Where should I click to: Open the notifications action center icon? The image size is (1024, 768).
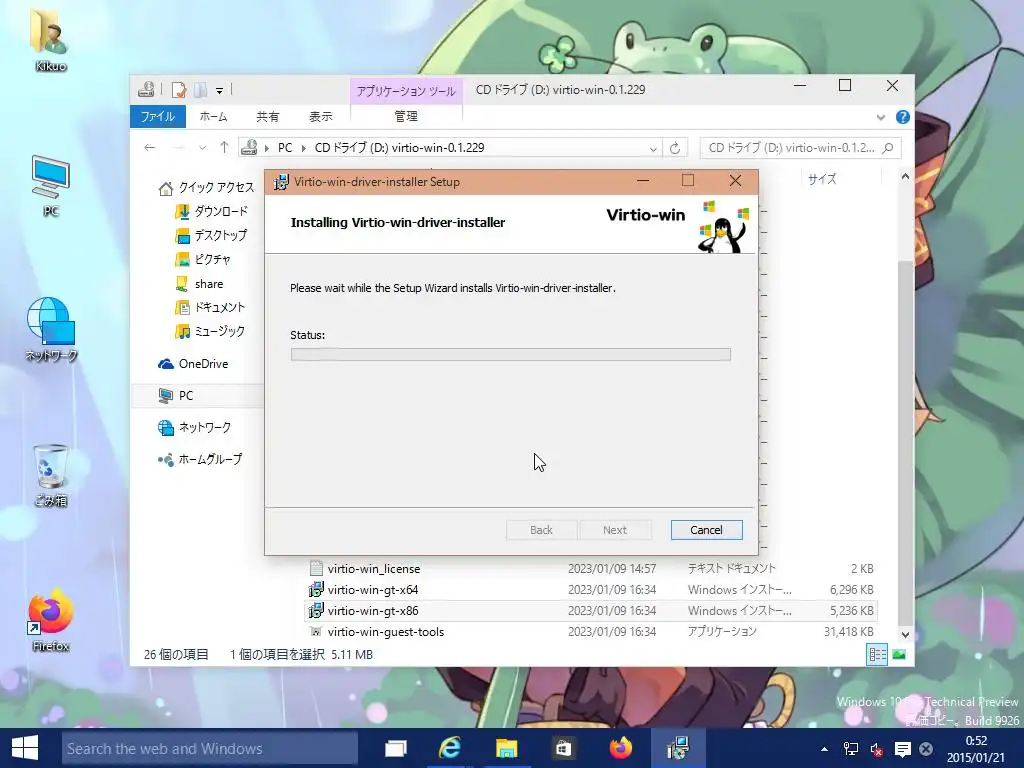903,749
